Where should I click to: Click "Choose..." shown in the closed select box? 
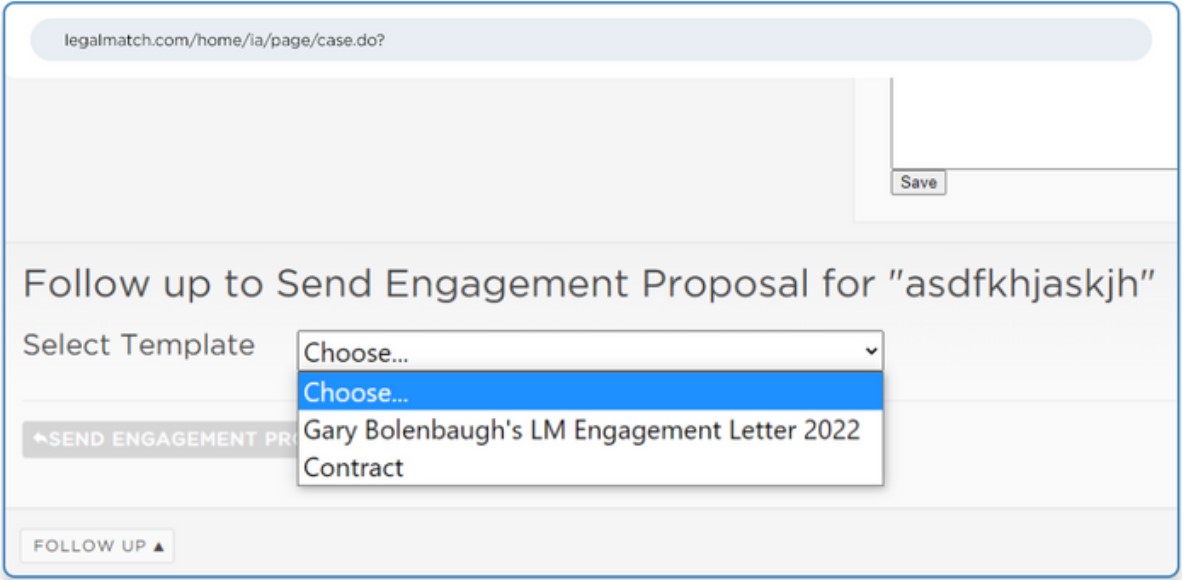point(356,352)
